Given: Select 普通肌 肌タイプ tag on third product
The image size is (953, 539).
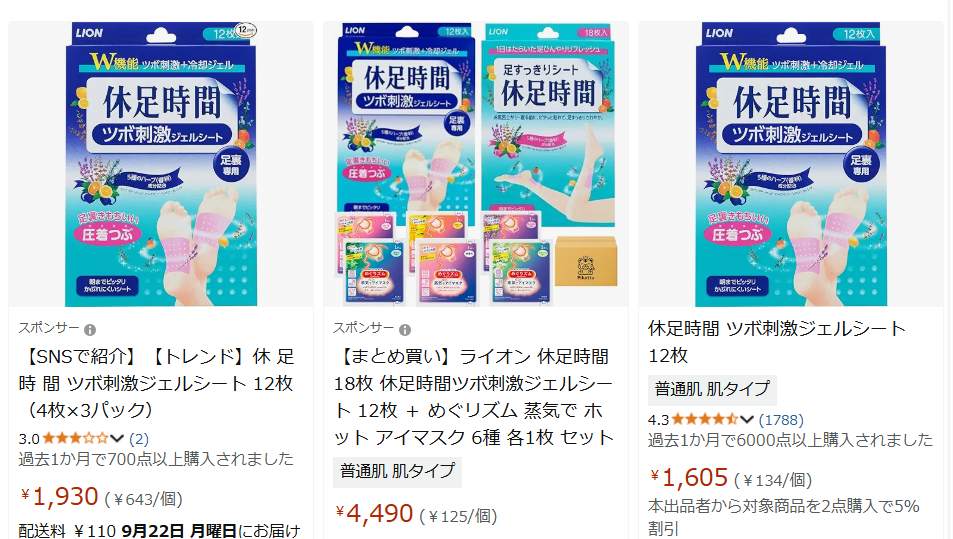Looking at the screenshot, I should point(712,390).
